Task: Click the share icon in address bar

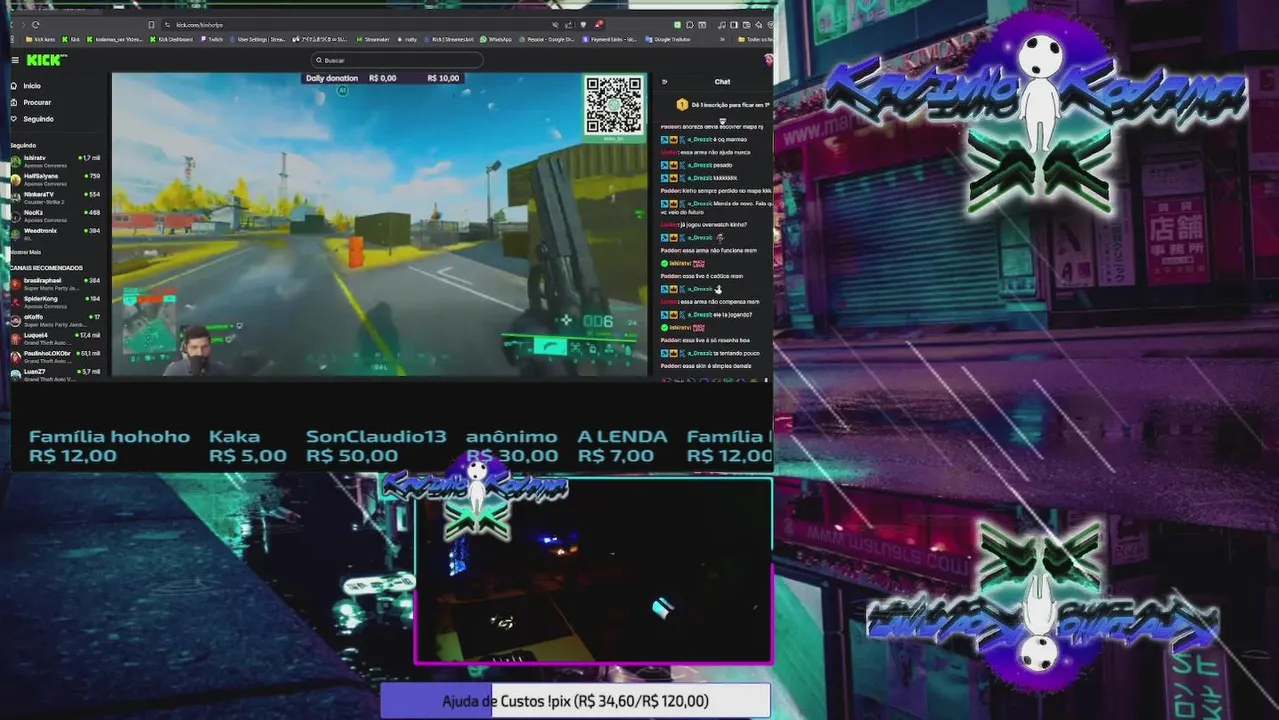Action: point(569,24)
